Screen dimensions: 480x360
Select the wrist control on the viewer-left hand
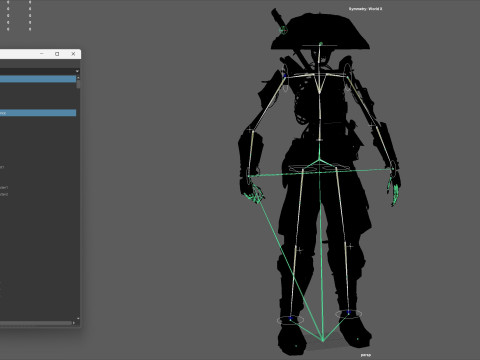point(249,176)
